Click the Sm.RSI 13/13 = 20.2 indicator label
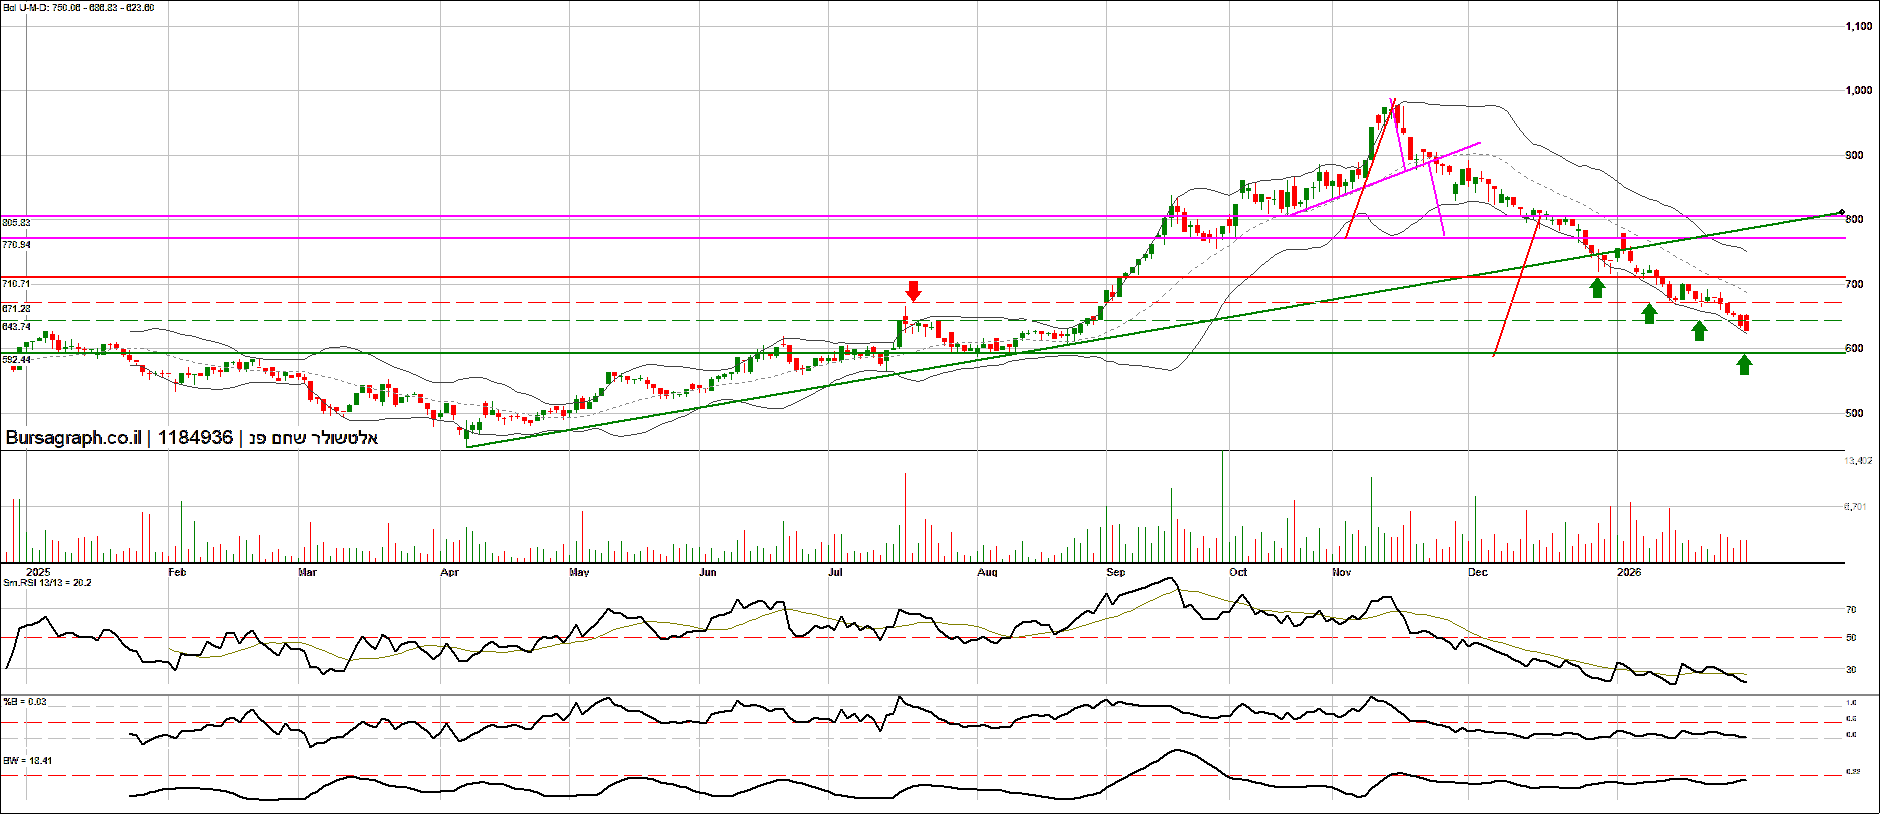Viewport: 1880px width, 814px height. (47, 583)
